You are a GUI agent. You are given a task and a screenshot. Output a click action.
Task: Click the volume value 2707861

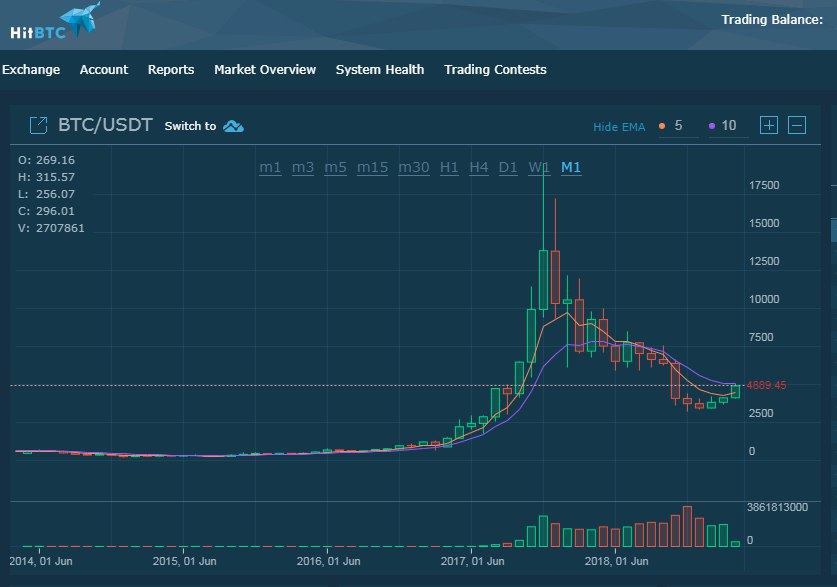(x=60, y=228)
